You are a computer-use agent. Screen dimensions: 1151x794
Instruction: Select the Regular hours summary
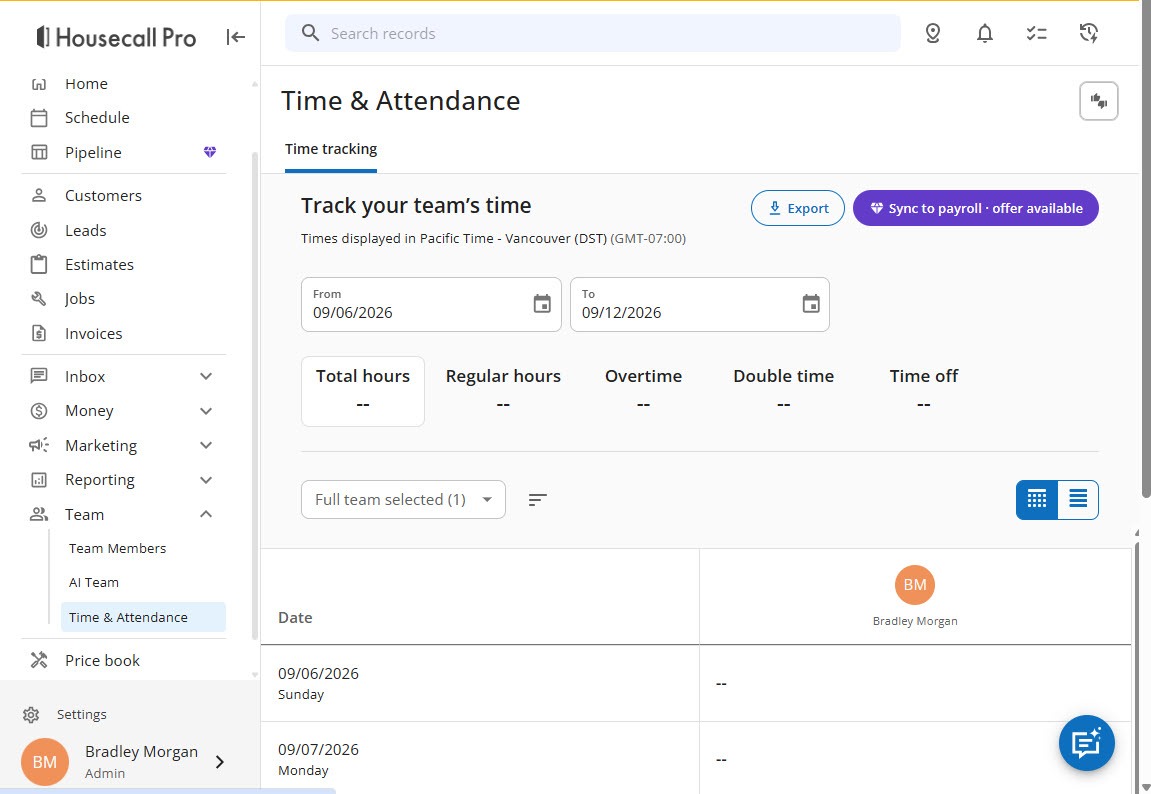503,390
